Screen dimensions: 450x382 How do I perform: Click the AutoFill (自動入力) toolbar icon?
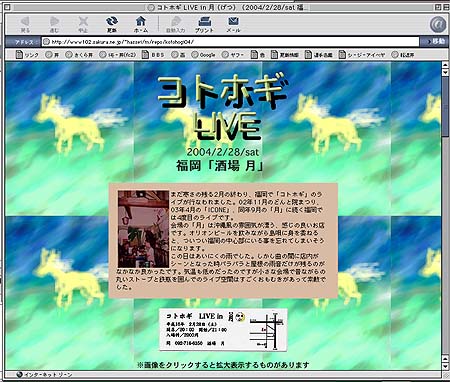click(175, 24)
